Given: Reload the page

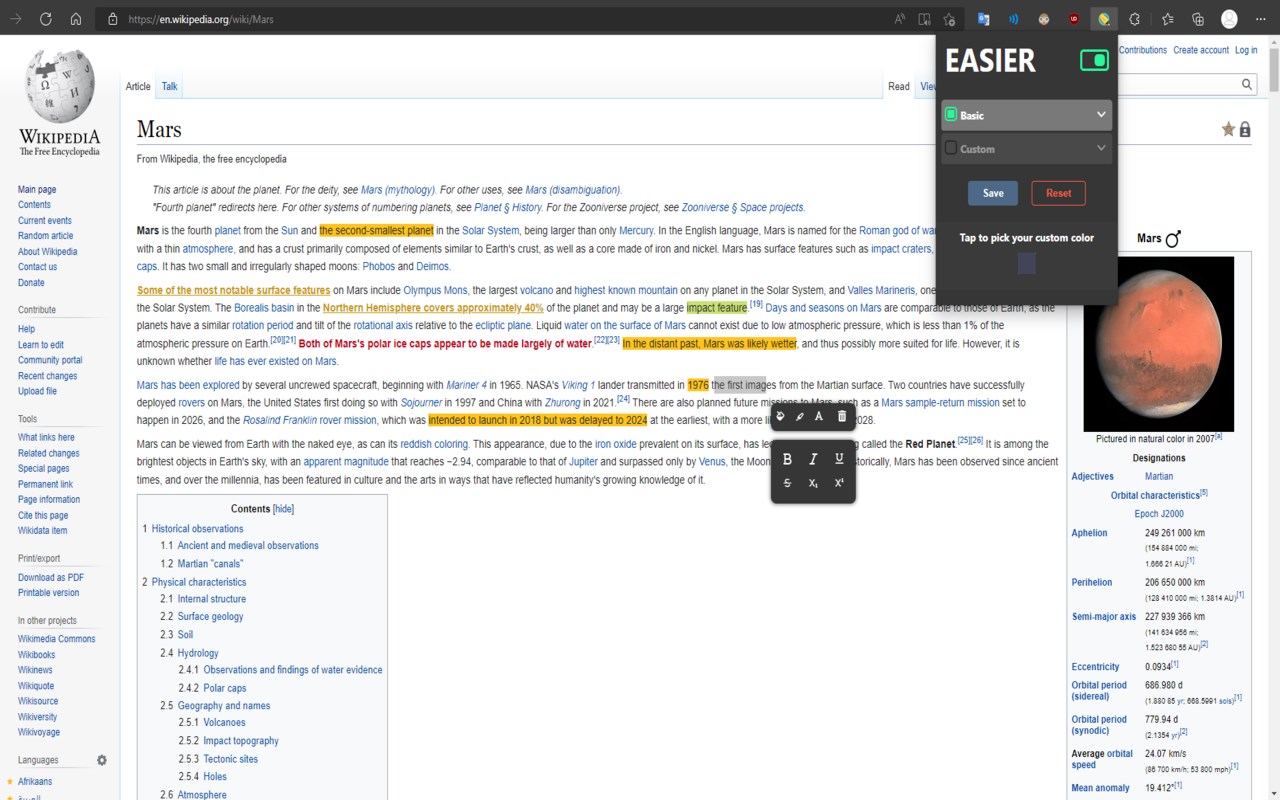Looking at the screenshot, I should tap(46, 19).
